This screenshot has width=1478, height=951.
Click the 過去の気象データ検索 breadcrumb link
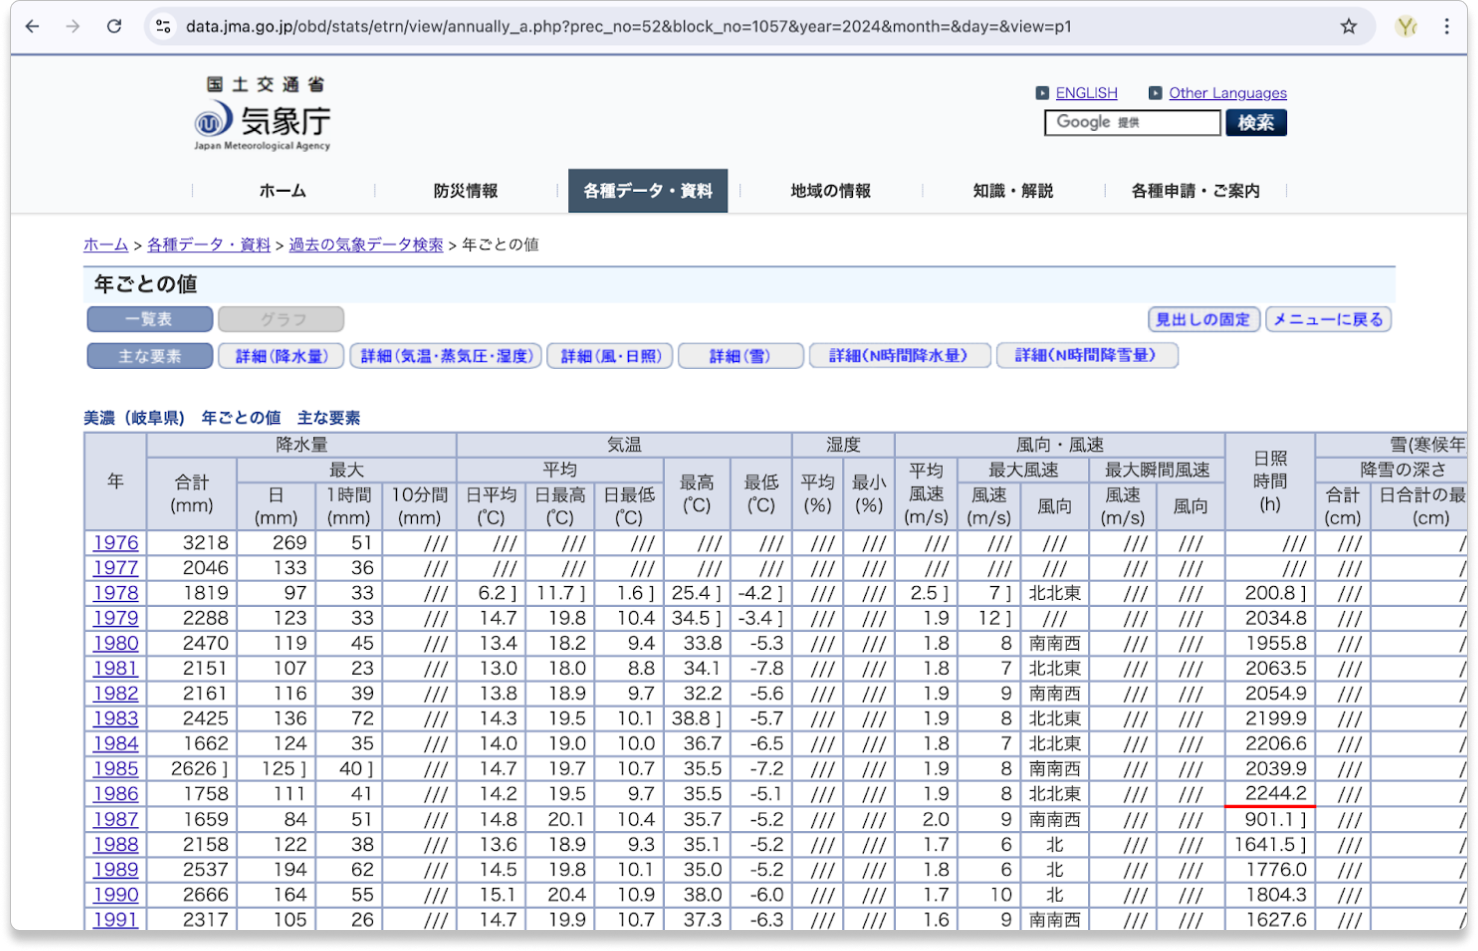click(x=366, y=245)
